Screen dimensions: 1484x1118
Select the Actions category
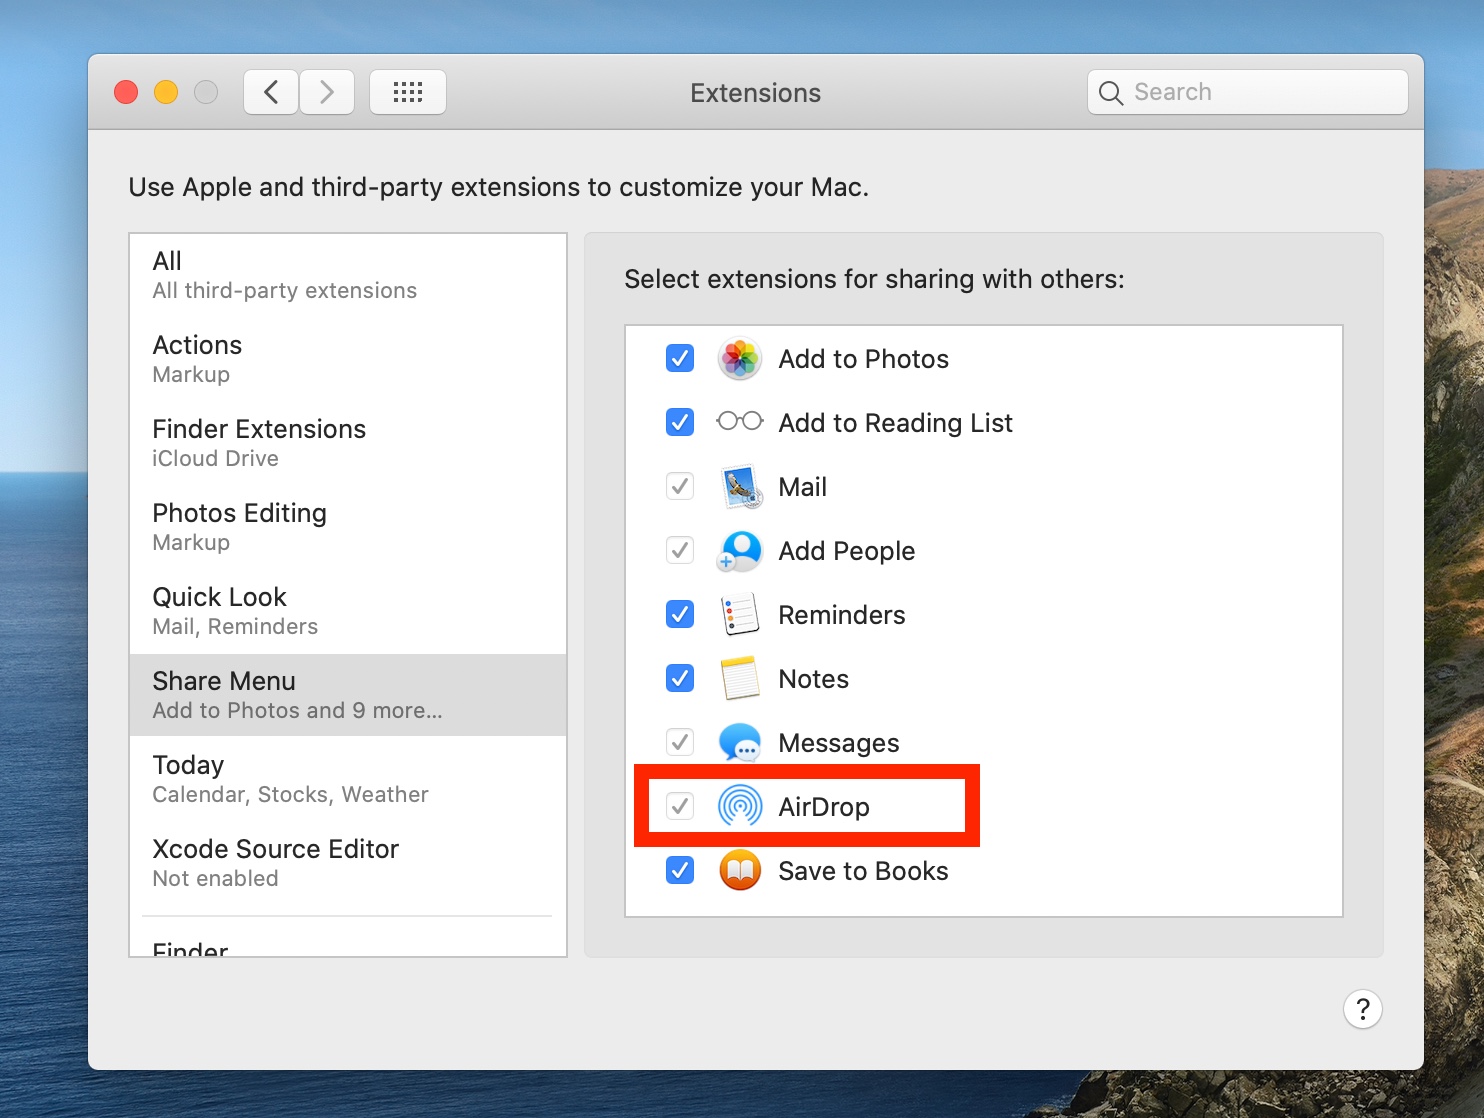[x=348, y=359]
